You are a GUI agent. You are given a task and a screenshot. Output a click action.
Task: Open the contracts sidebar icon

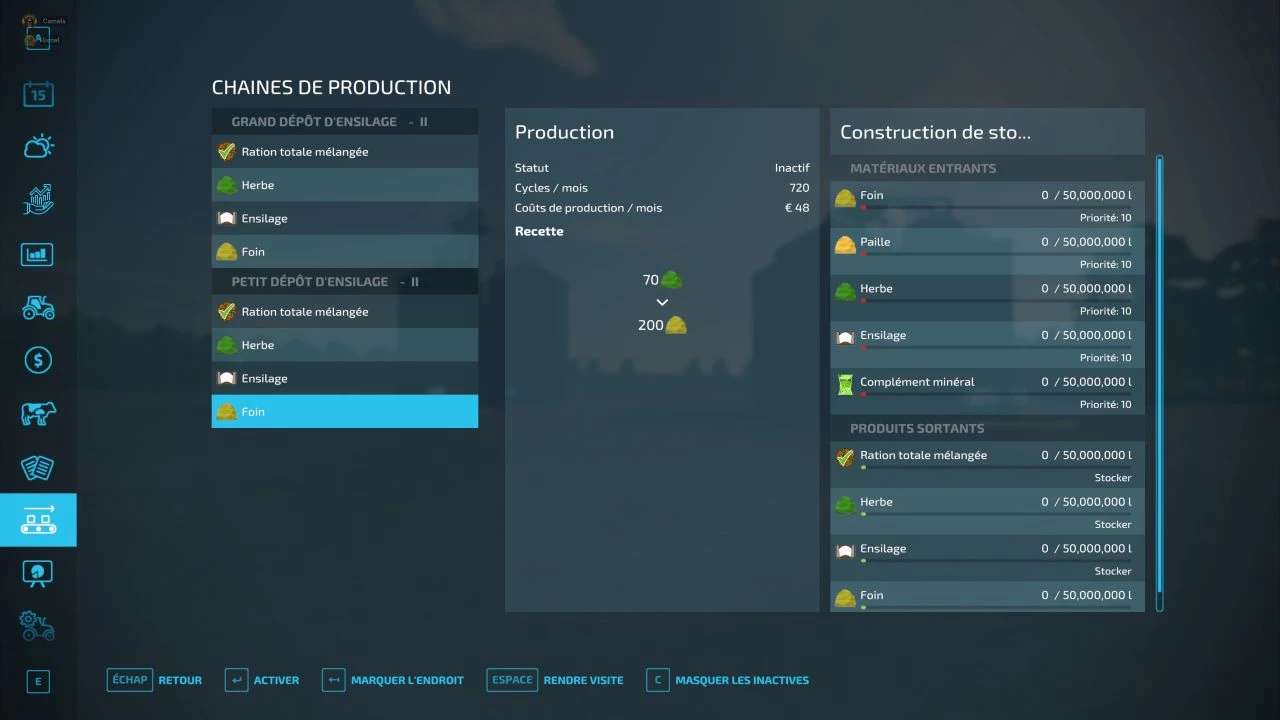point(38,467)
